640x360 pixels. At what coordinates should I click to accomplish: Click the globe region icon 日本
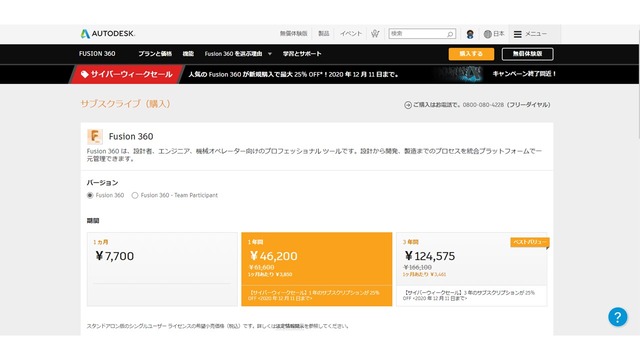(x=494, y=34)
